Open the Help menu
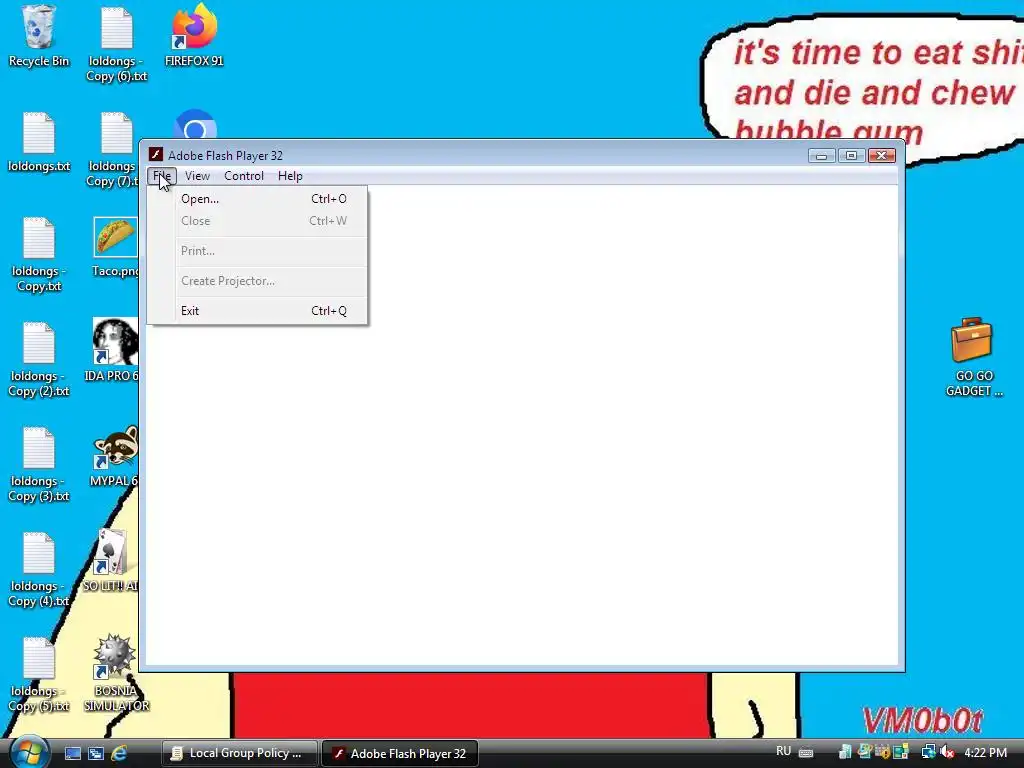1024x768 pixels. [290, 176]
